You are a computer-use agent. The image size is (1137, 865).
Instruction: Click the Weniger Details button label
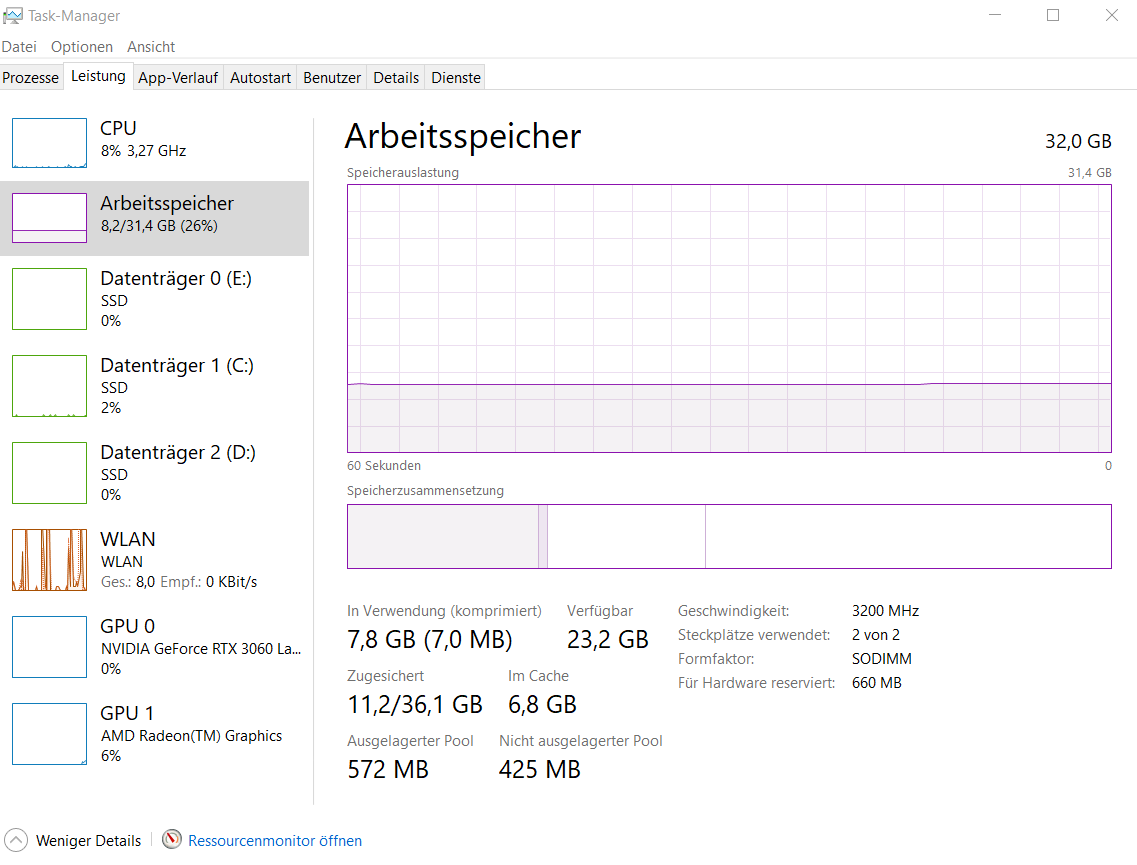88,840
